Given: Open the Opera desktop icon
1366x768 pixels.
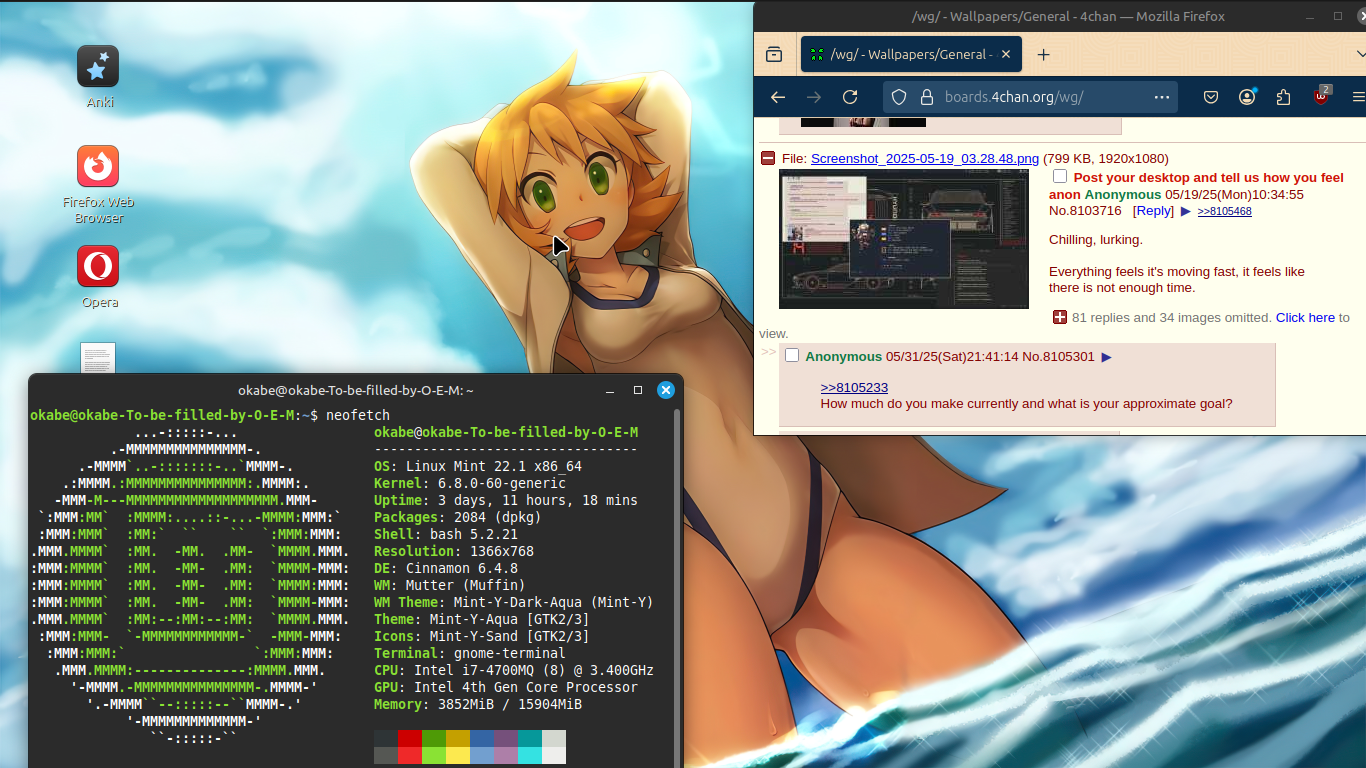Looking at the screenshot, I should coord(98,266).
